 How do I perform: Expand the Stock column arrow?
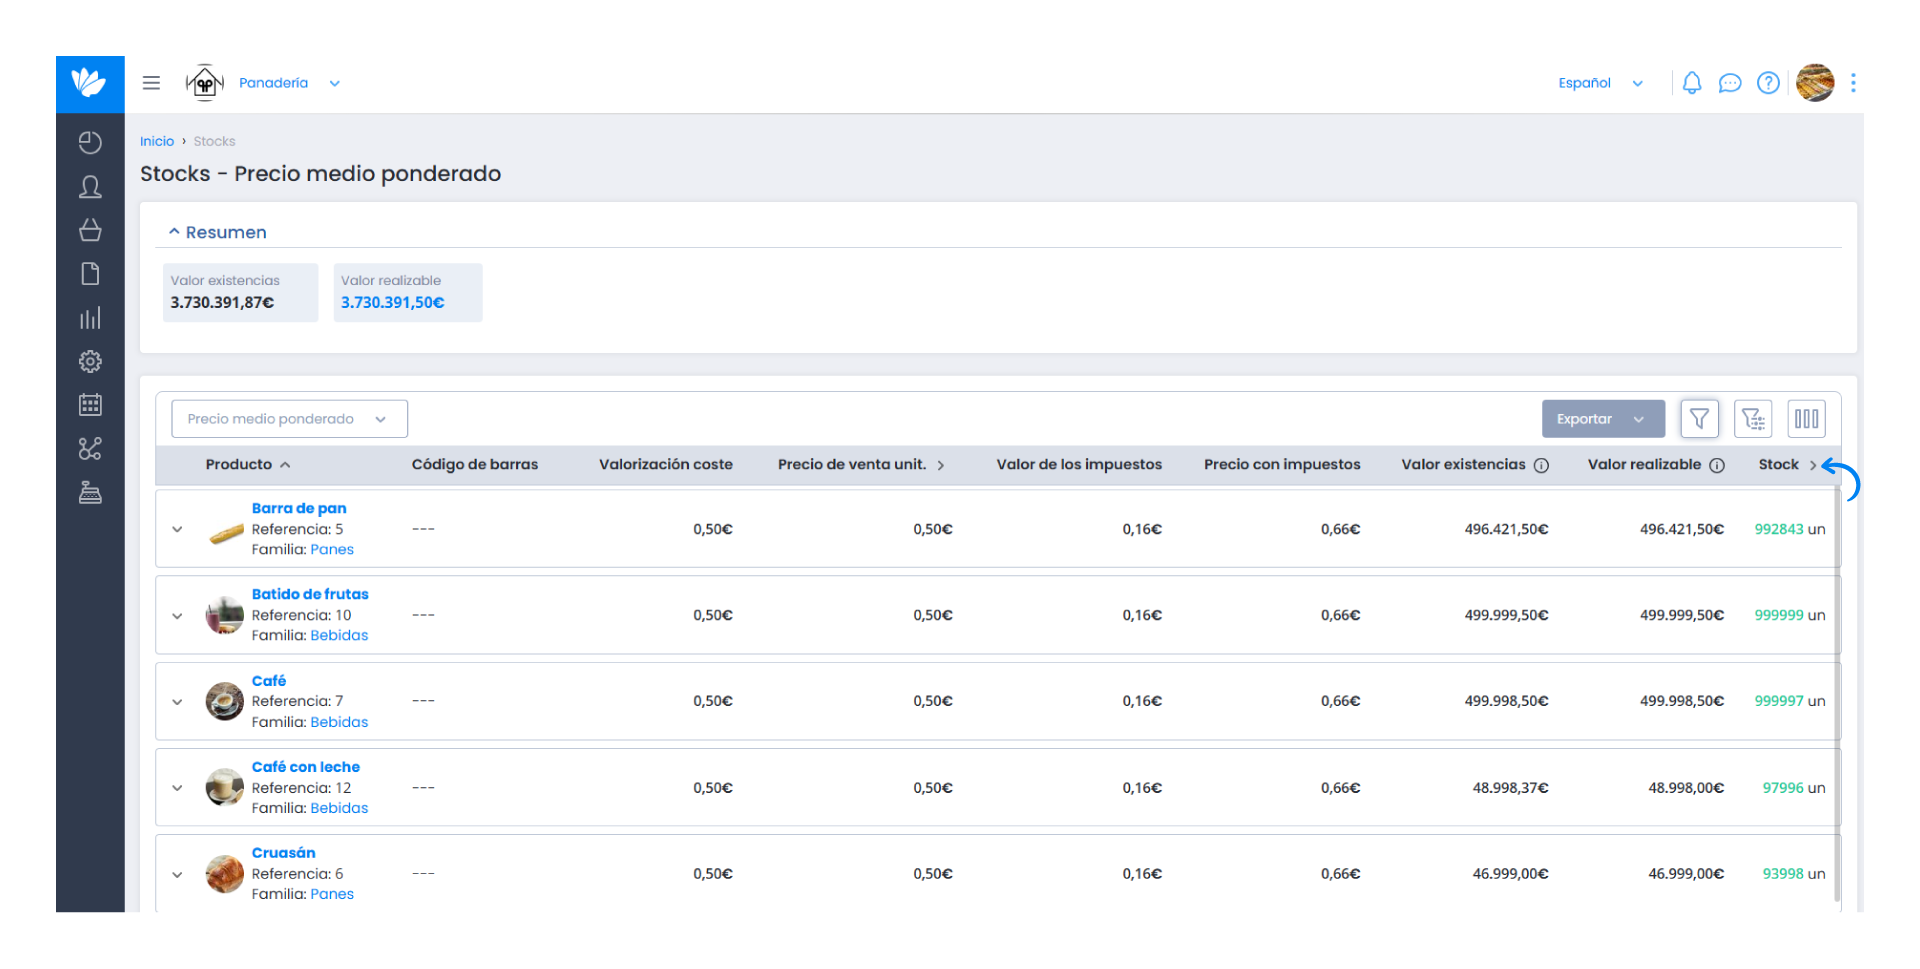click(1813, 466)
